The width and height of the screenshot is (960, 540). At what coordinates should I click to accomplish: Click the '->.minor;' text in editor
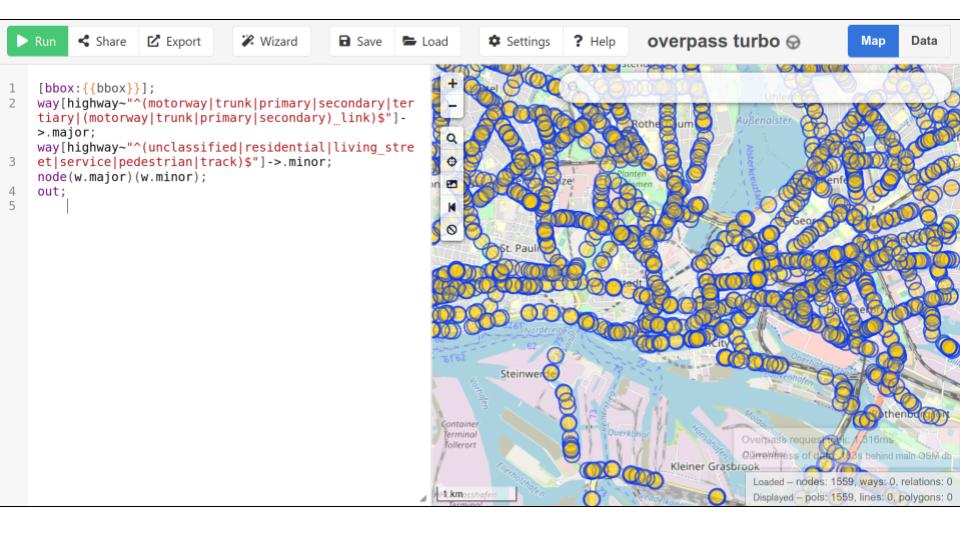[299, 162]
